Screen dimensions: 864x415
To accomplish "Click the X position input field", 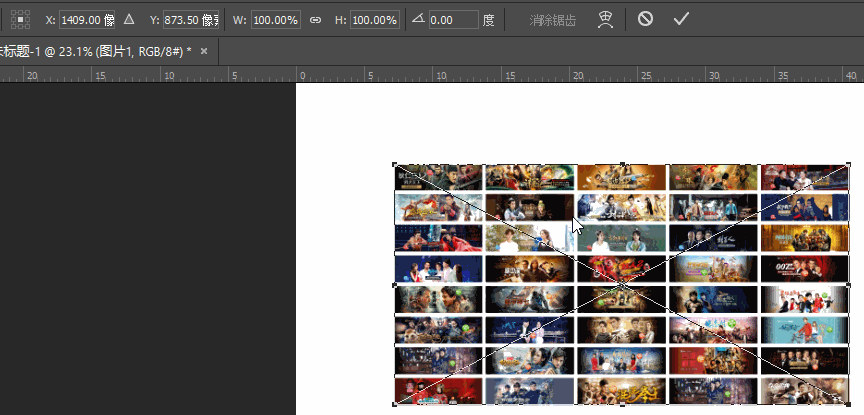I will click(x=87, y=20).
